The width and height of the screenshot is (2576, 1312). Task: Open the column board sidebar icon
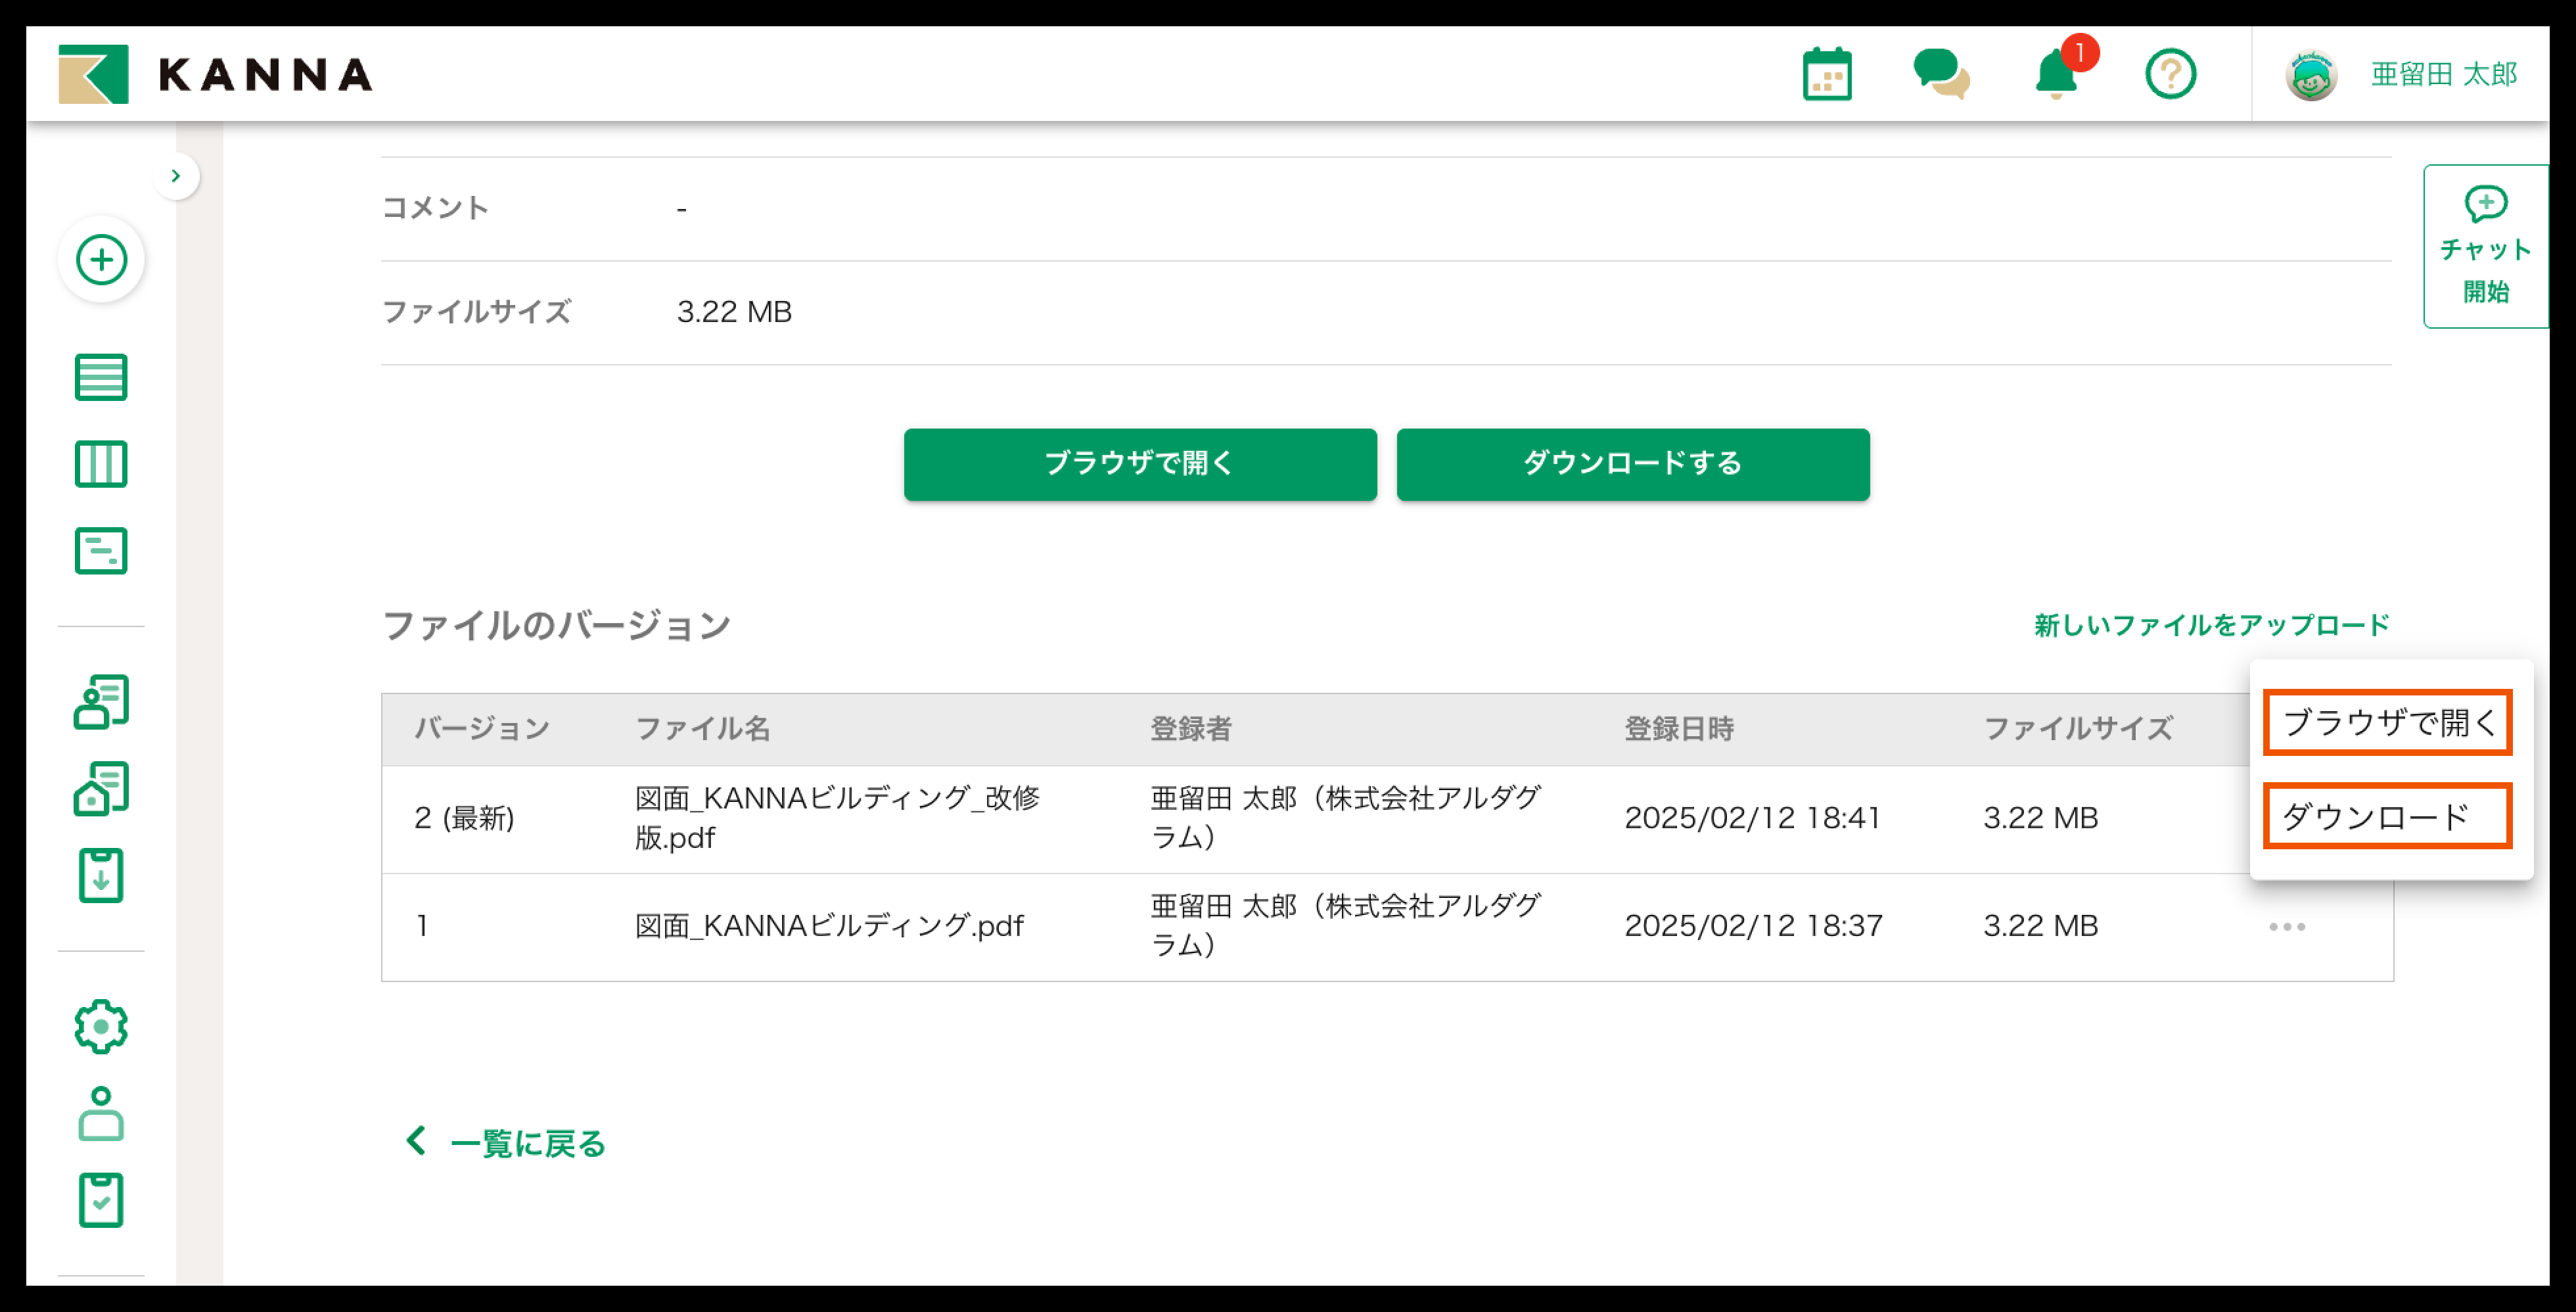tap(101, 464)
